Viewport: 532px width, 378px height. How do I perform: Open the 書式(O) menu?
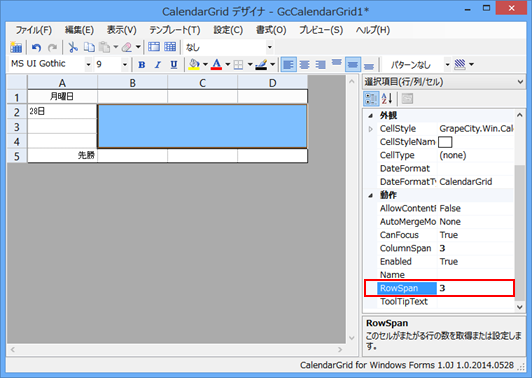click(x=271, y=30)
